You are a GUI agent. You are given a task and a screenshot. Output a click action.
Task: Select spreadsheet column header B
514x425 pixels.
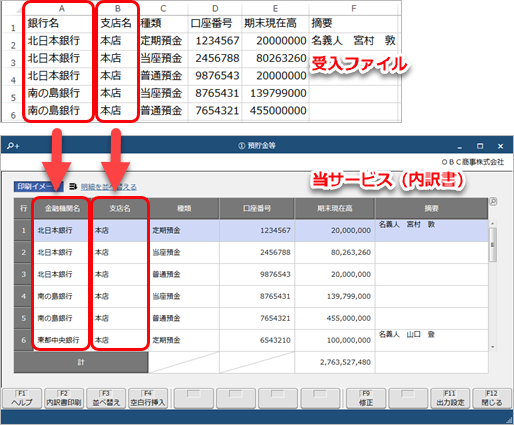tap(118, 8)
